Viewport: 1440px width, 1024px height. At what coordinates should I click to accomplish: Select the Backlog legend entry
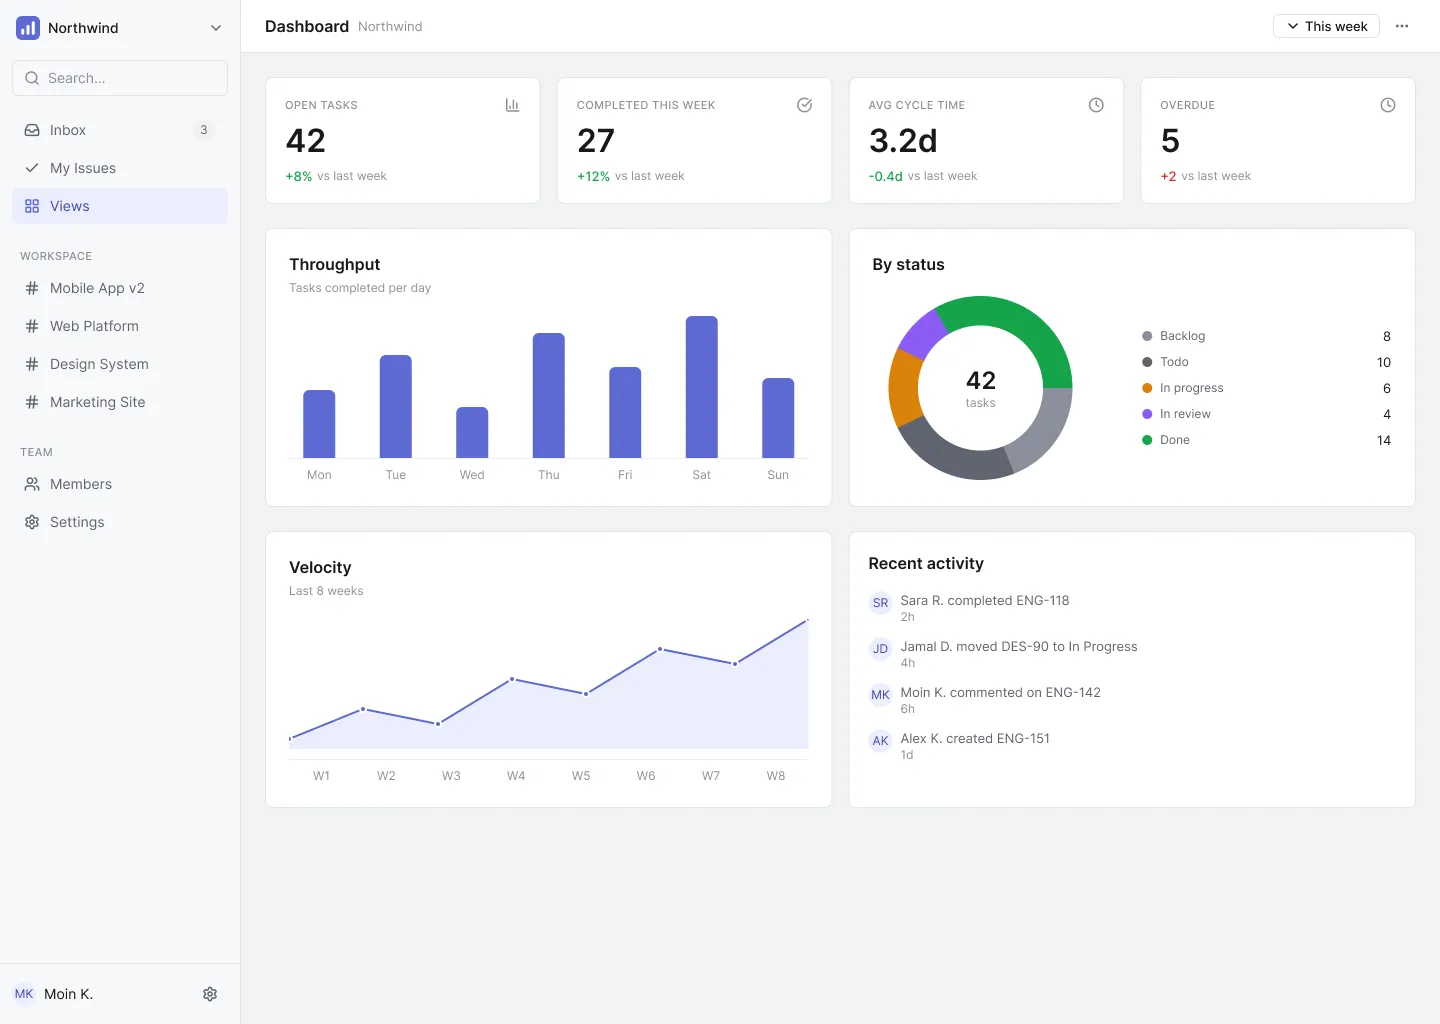point(1266,336)
